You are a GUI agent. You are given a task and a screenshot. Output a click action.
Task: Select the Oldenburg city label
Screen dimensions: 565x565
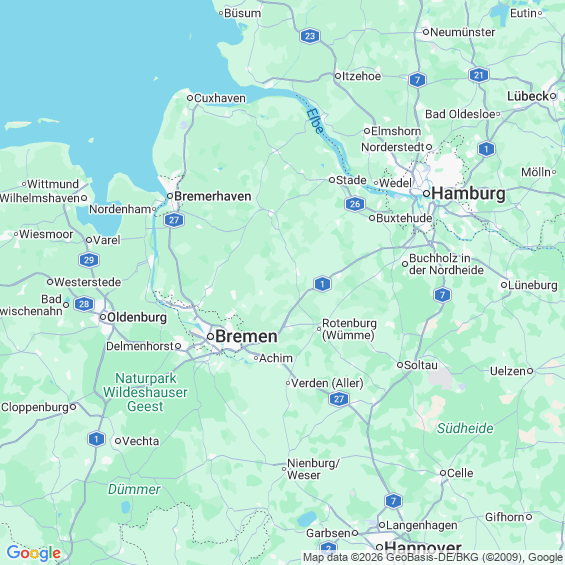[x=137, y=317]
